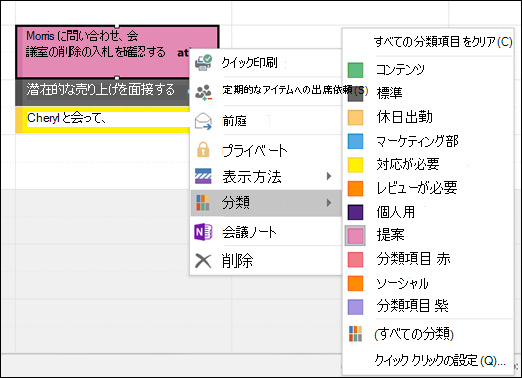The image size is (522, 378).
Task: Select 分類項目 赤 category label
Action: click(x=413, y=259)
